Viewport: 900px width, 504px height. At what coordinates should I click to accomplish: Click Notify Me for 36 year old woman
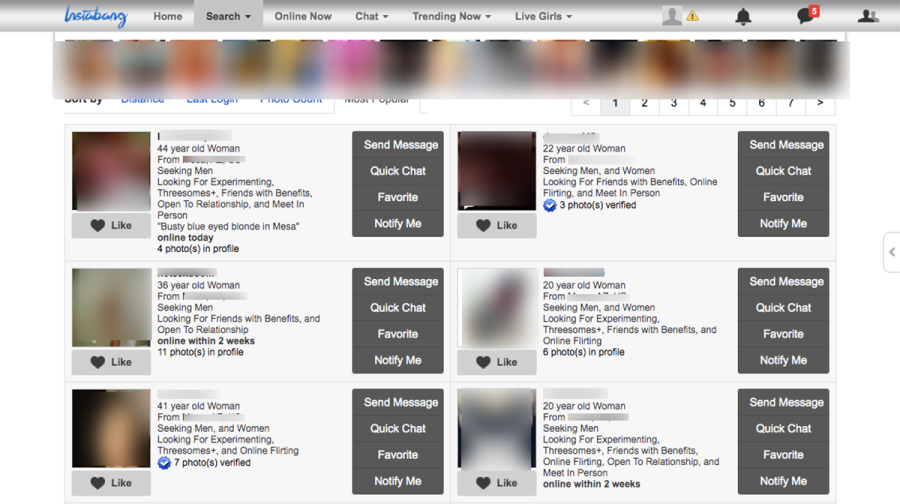398,360
